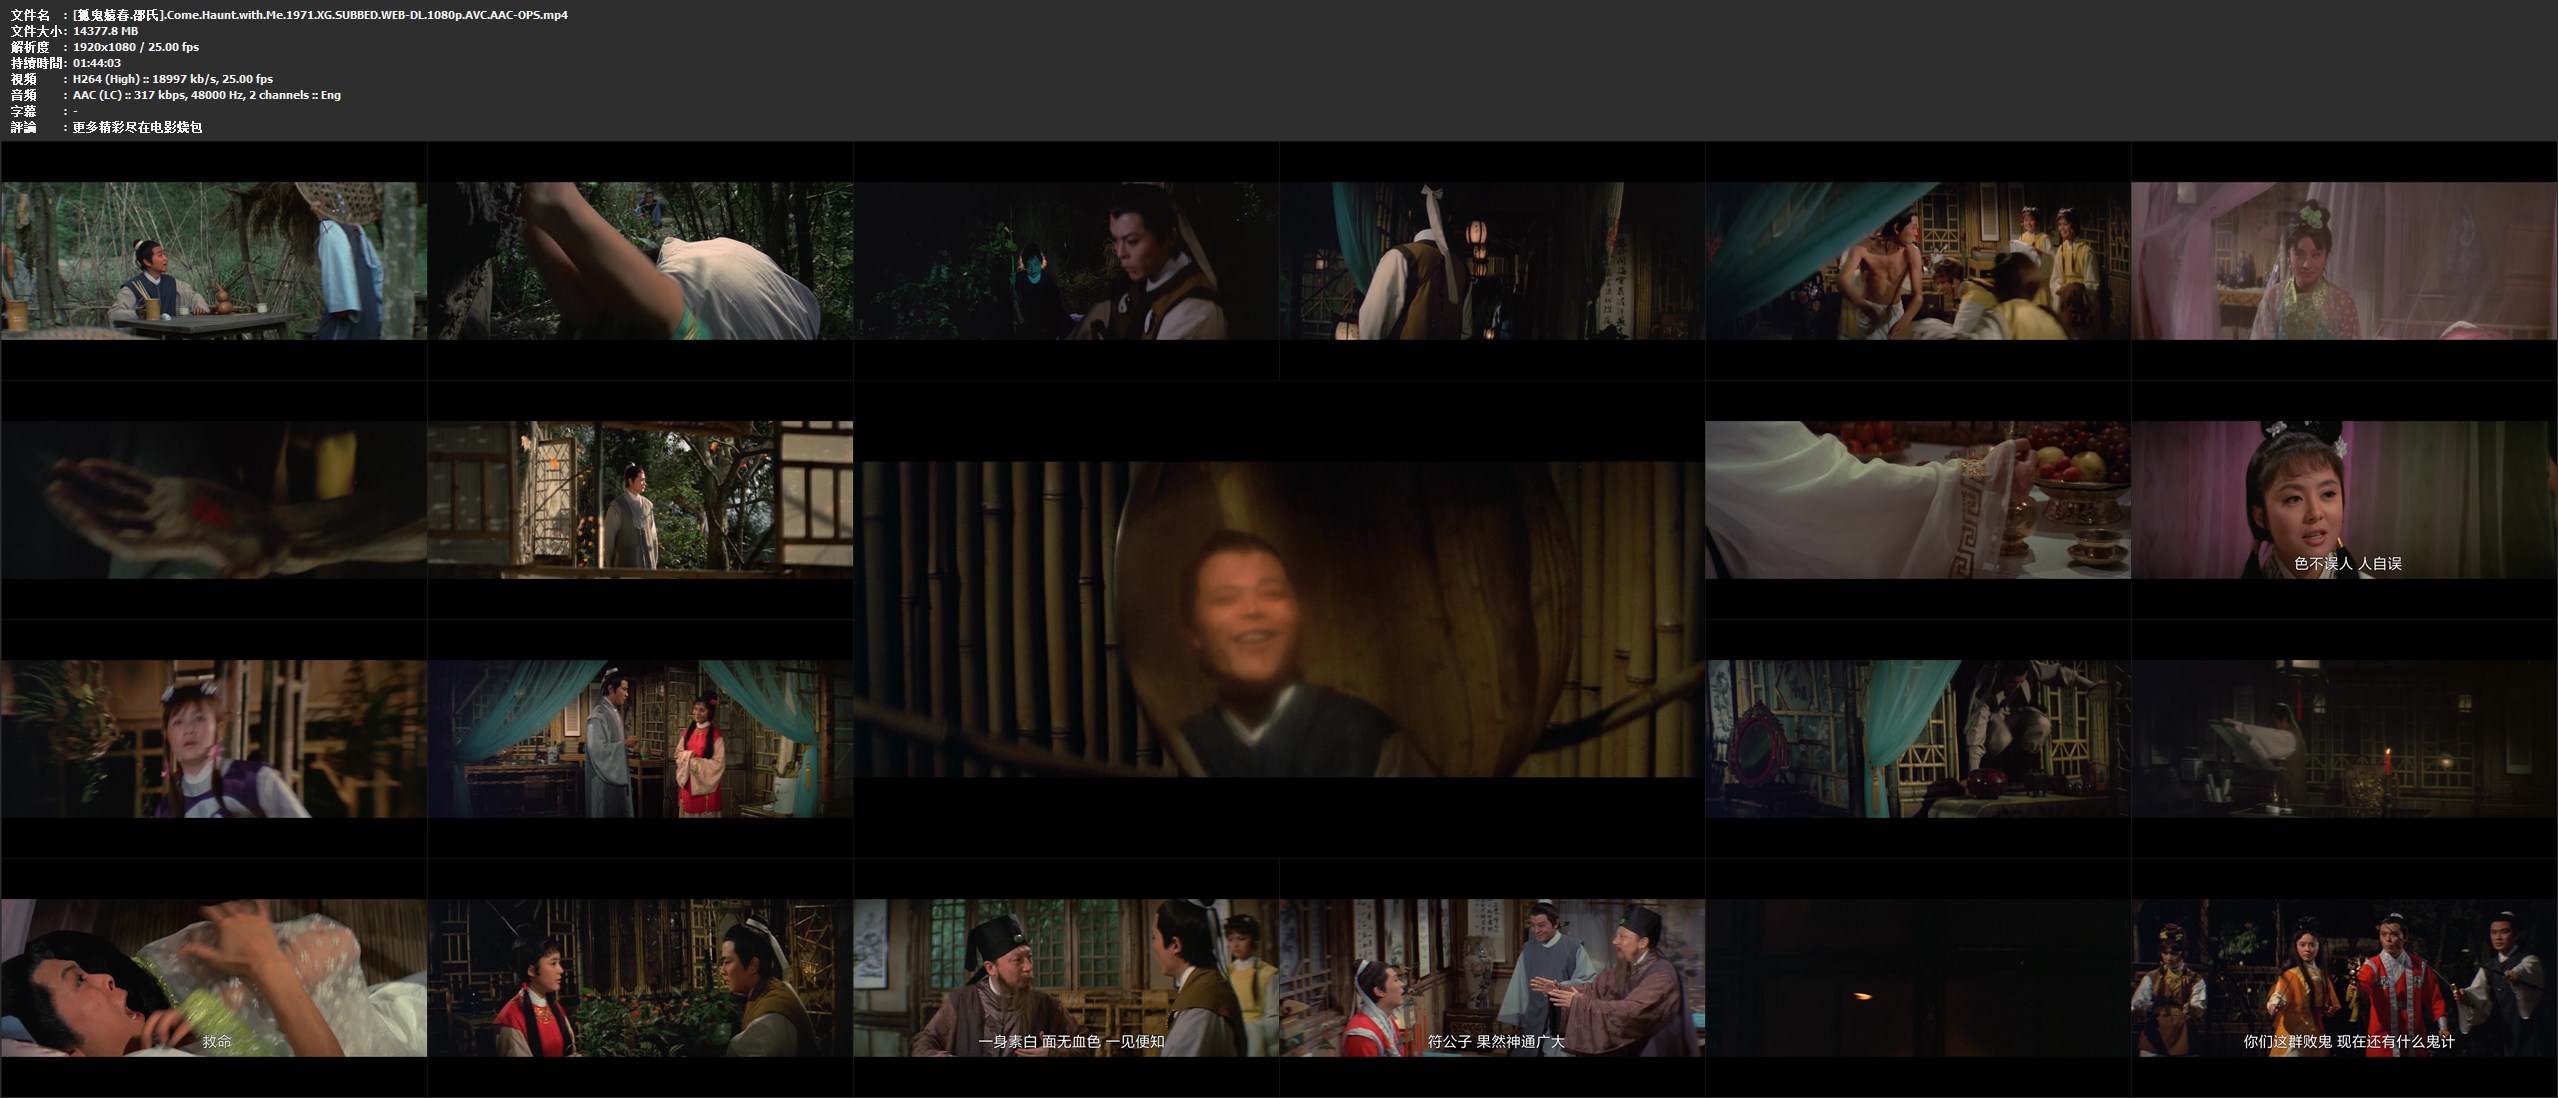
Task: Click the 01:44:03 duration value
Action: pyautogui.click(x=97, y=63)
